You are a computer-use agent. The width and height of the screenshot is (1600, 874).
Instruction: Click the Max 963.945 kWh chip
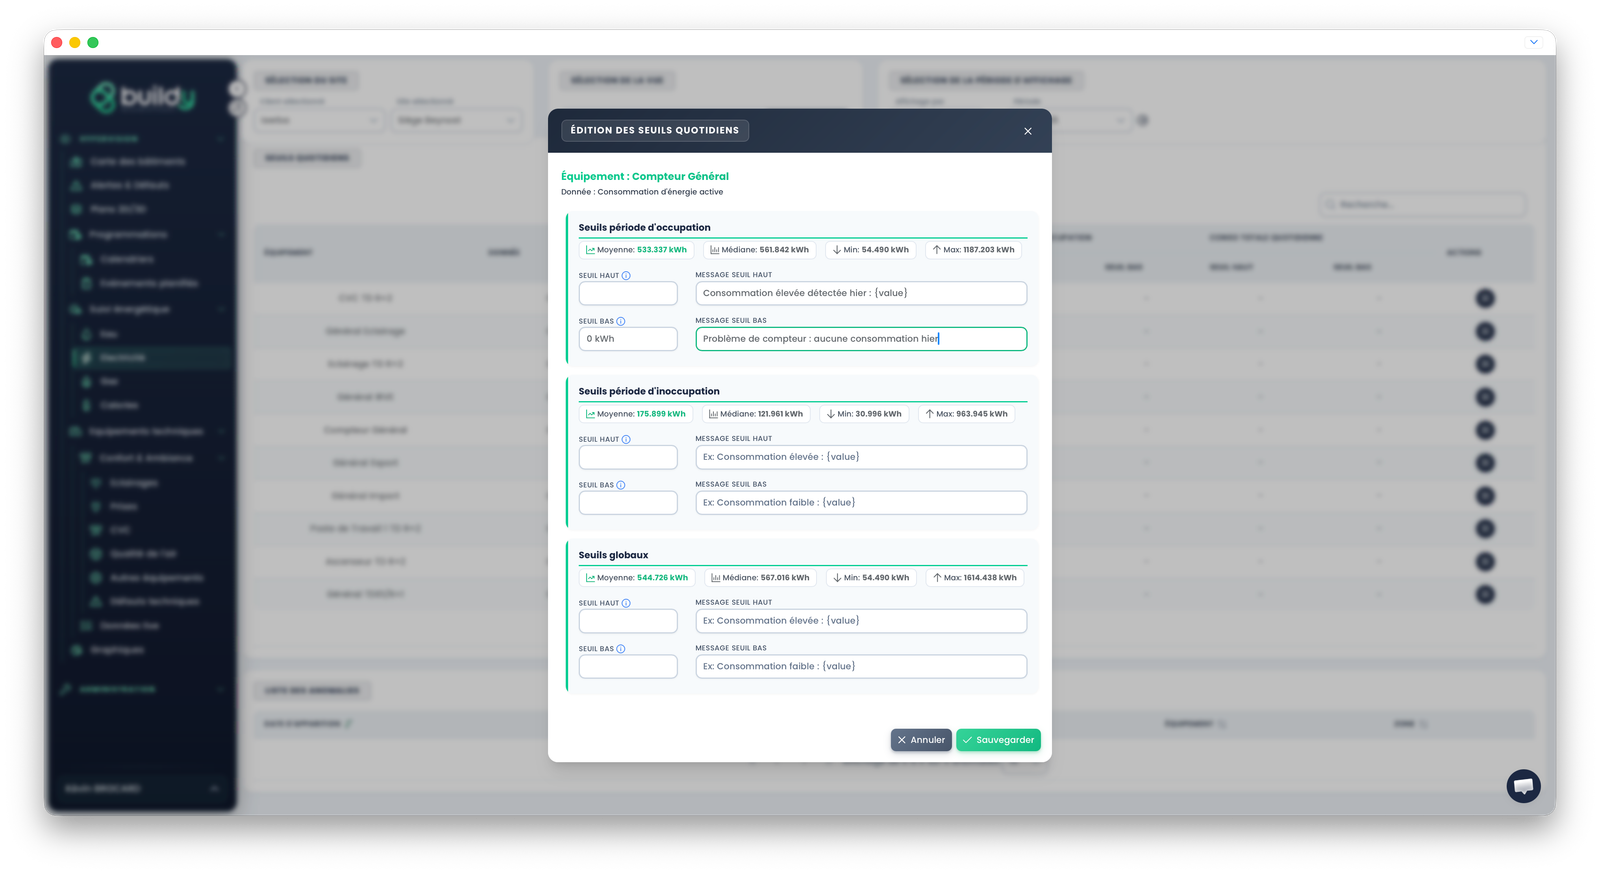pos(967,414)
